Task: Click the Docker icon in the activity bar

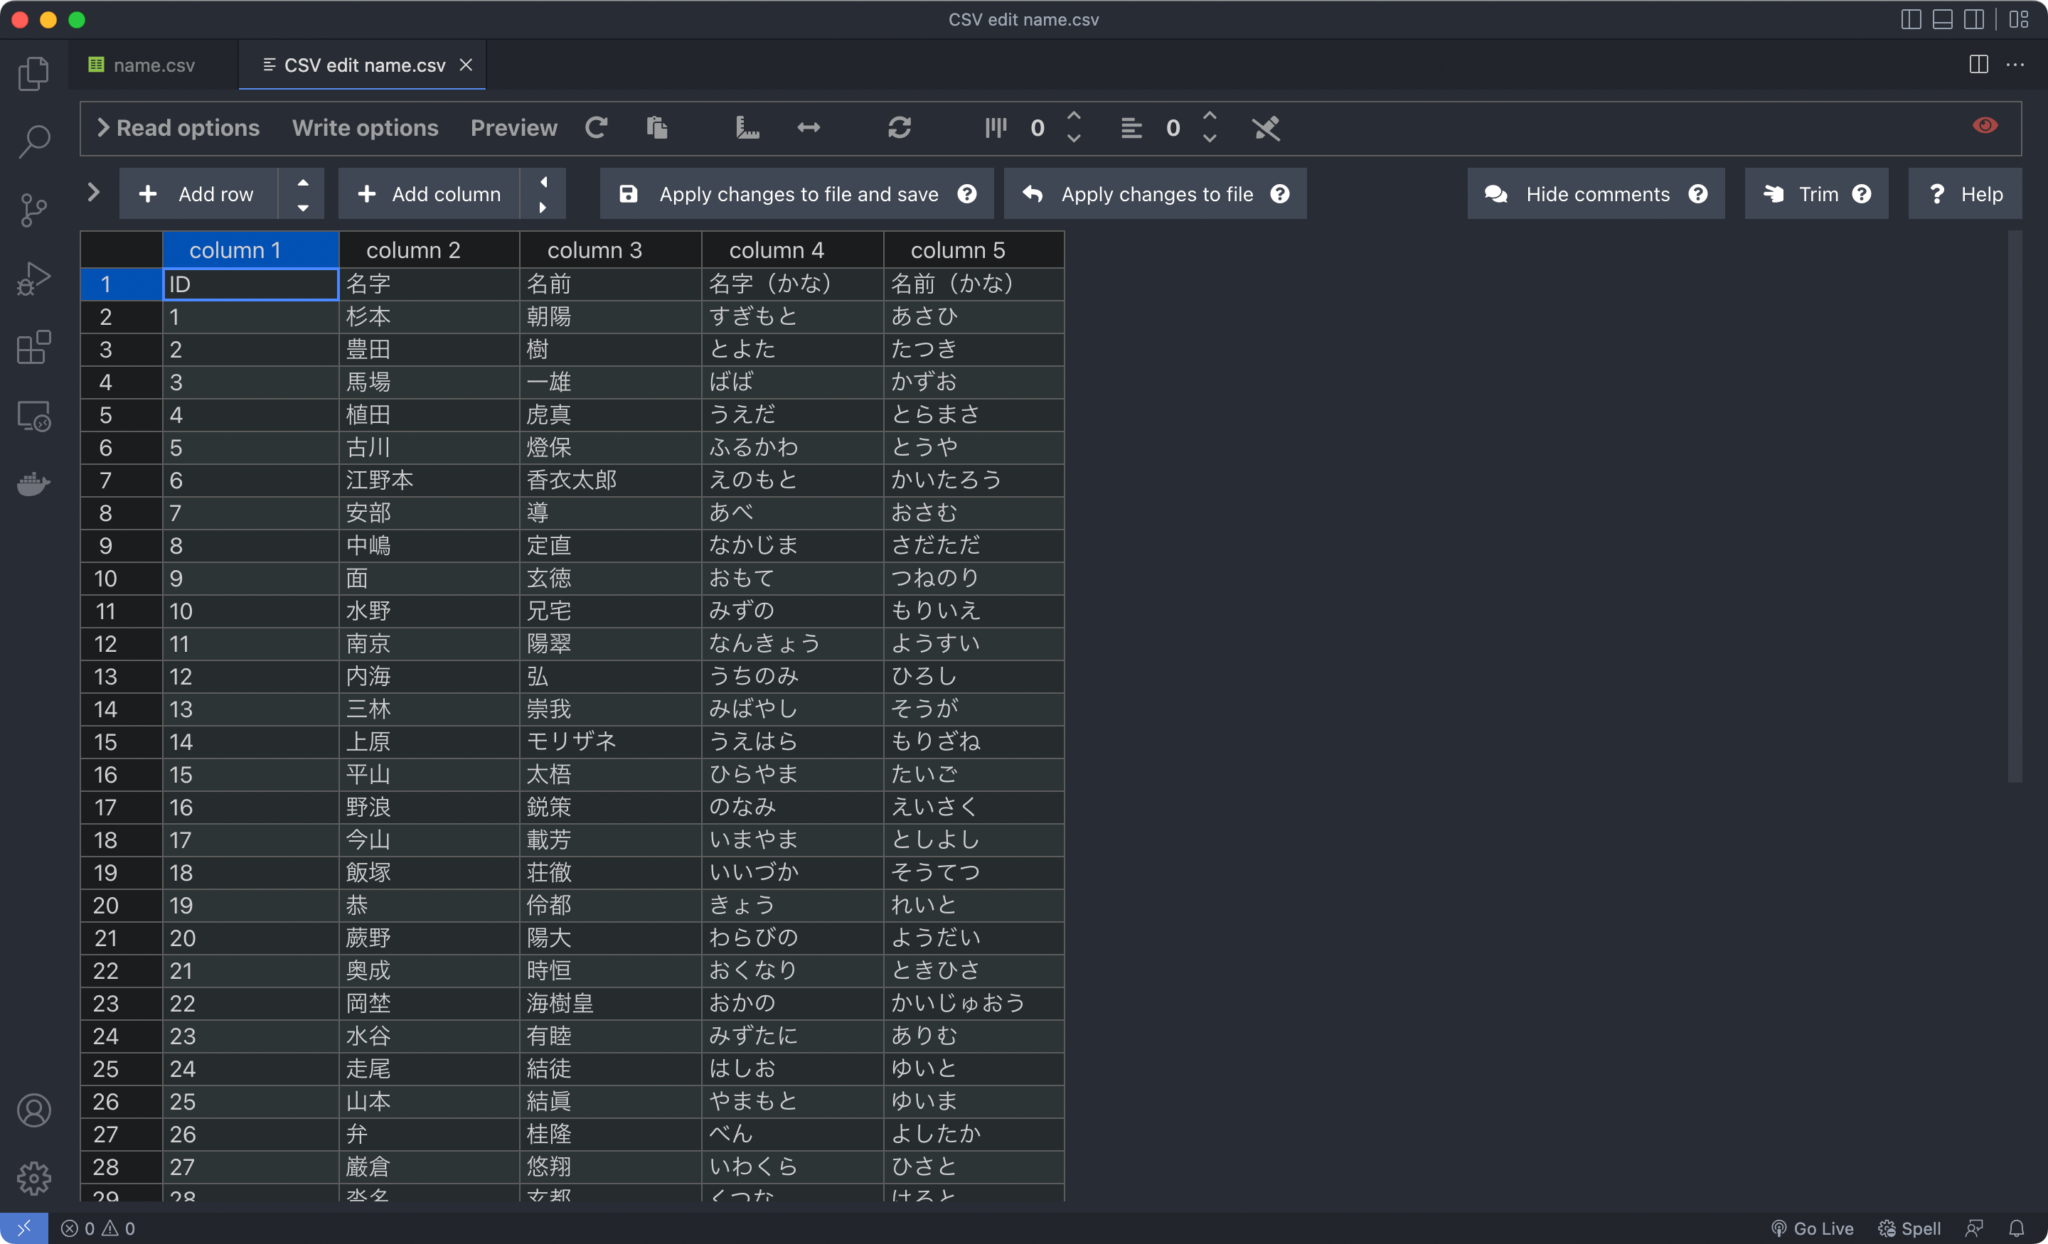Action: 33,484
